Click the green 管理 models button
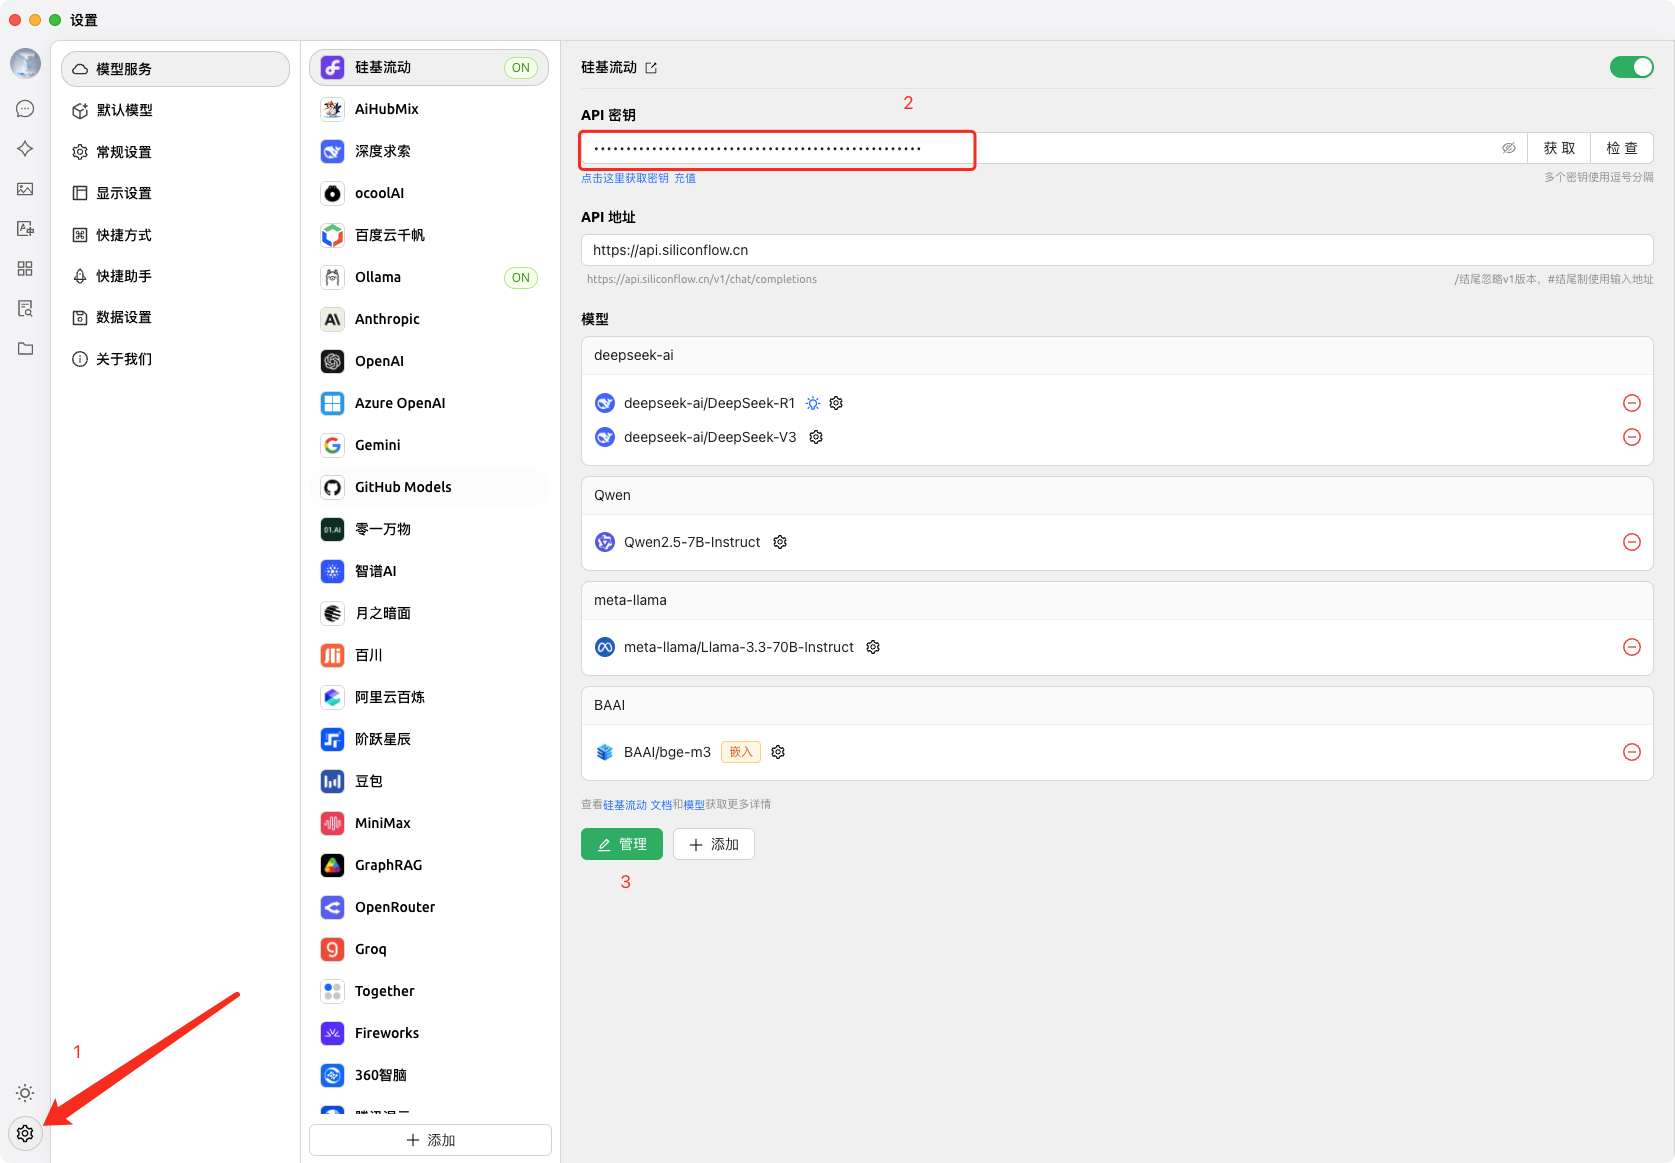 coord(622,844)
